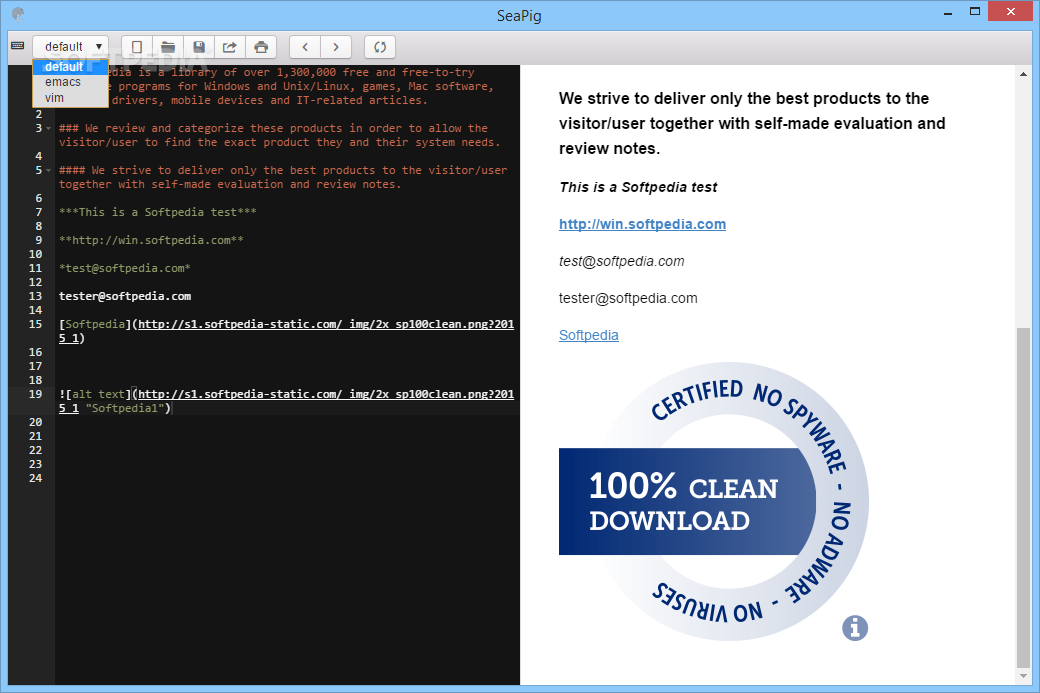Click the info icon on the badge
This screenshot has height=693, width=1040.
point(855,627)
